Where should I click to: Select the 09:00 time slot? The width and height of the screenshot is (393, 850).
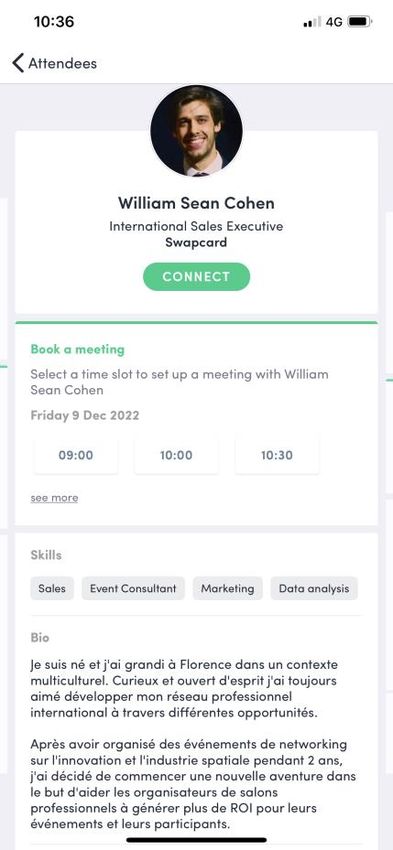(x=76, y=455)
